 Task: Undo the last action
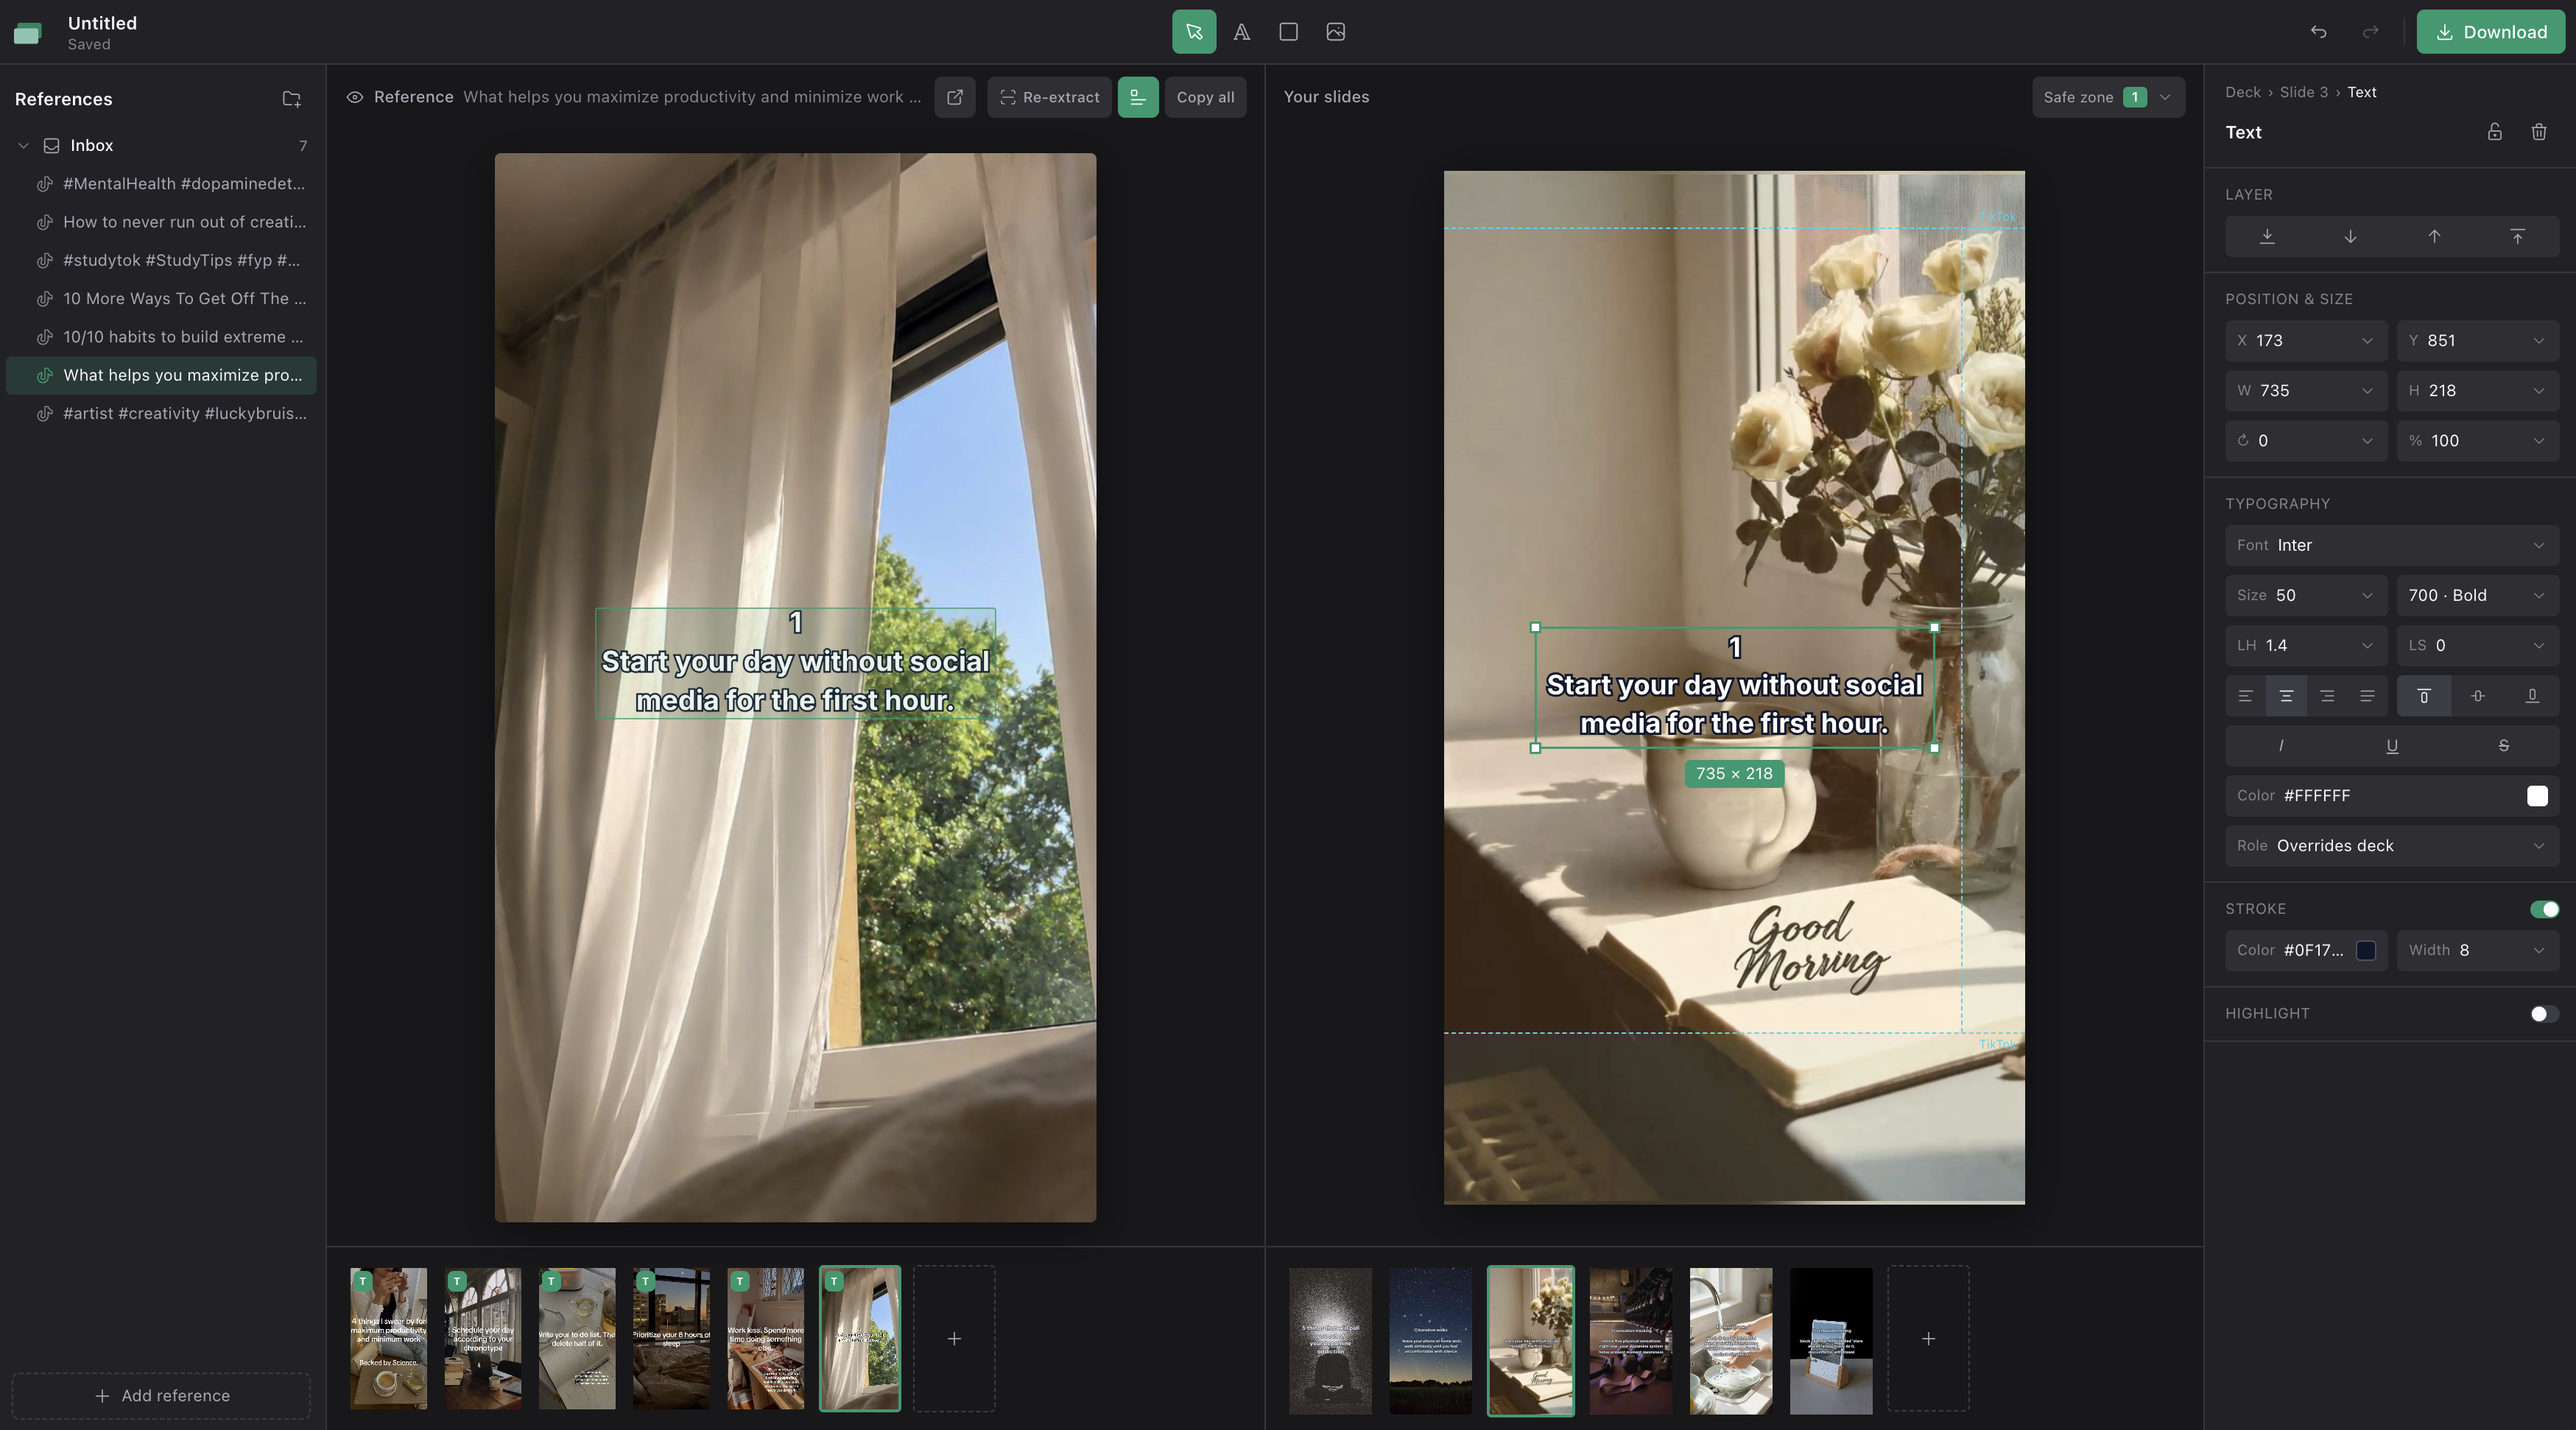click(2318, 32)
